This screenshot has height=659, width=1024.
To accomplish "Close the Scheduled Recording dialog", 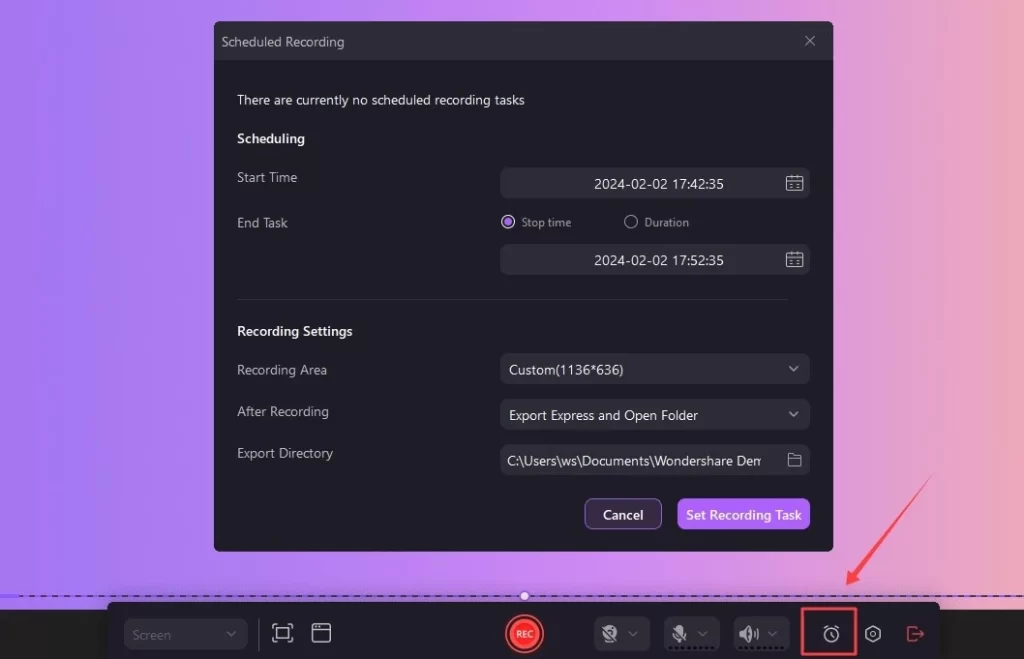I will click(x=810, y=41).
